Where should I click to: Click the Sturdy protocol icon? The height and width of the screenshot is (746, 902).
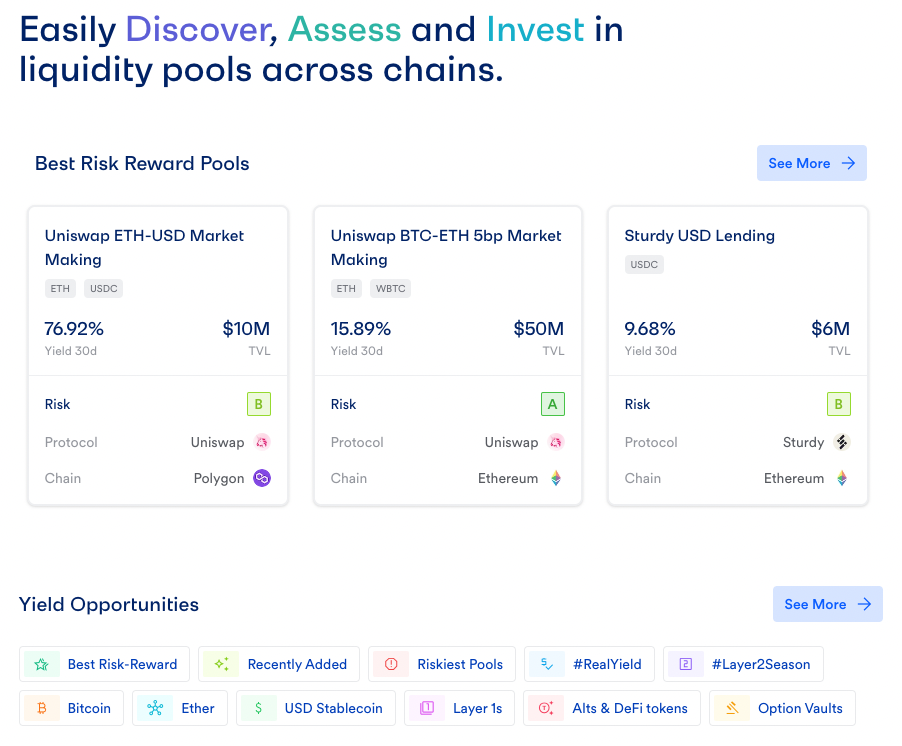(842, 442)
